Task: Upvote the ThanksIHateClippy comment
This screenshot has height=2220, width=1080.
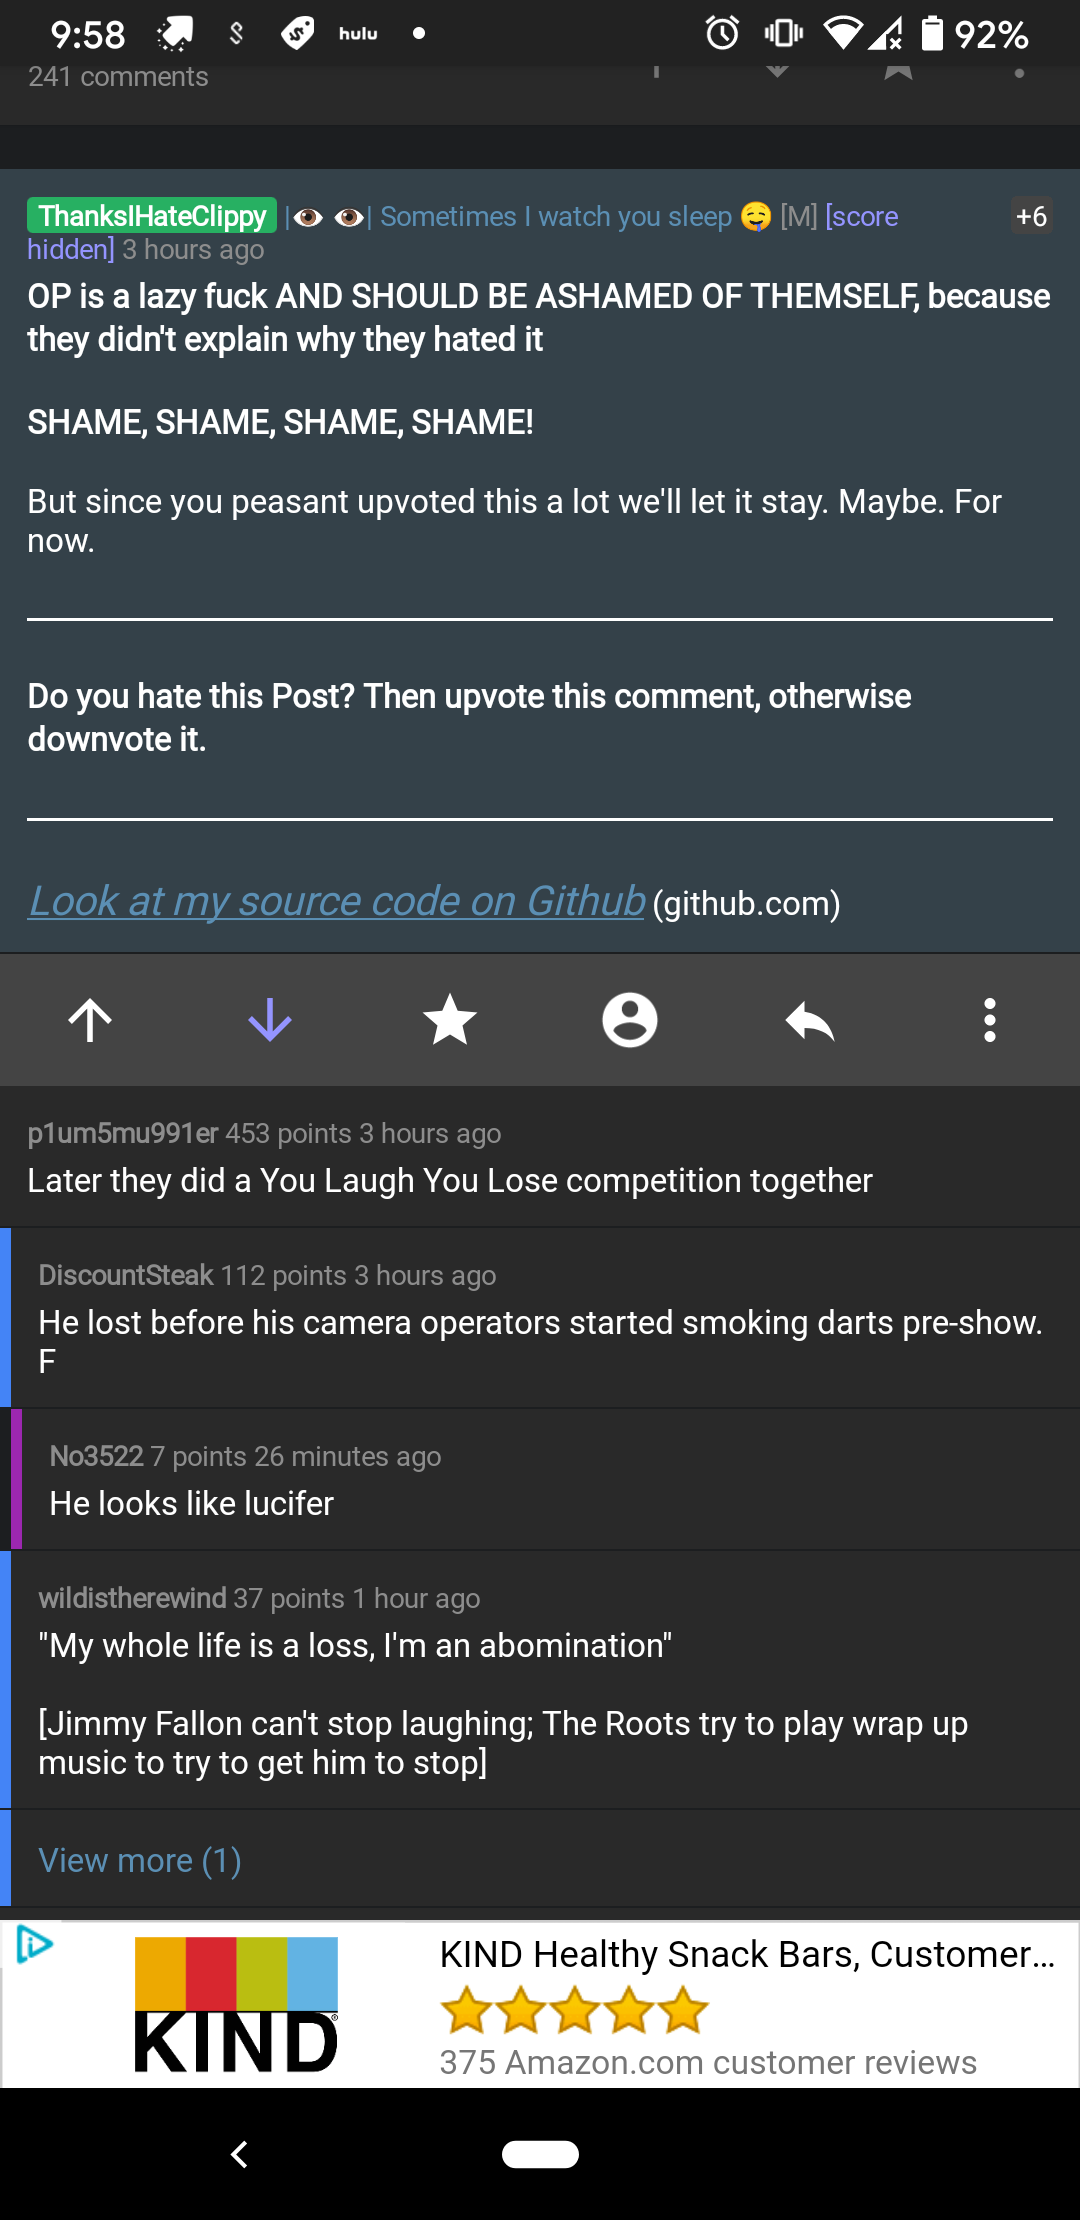Action: pyautogui.click(x=90, y=1021)
